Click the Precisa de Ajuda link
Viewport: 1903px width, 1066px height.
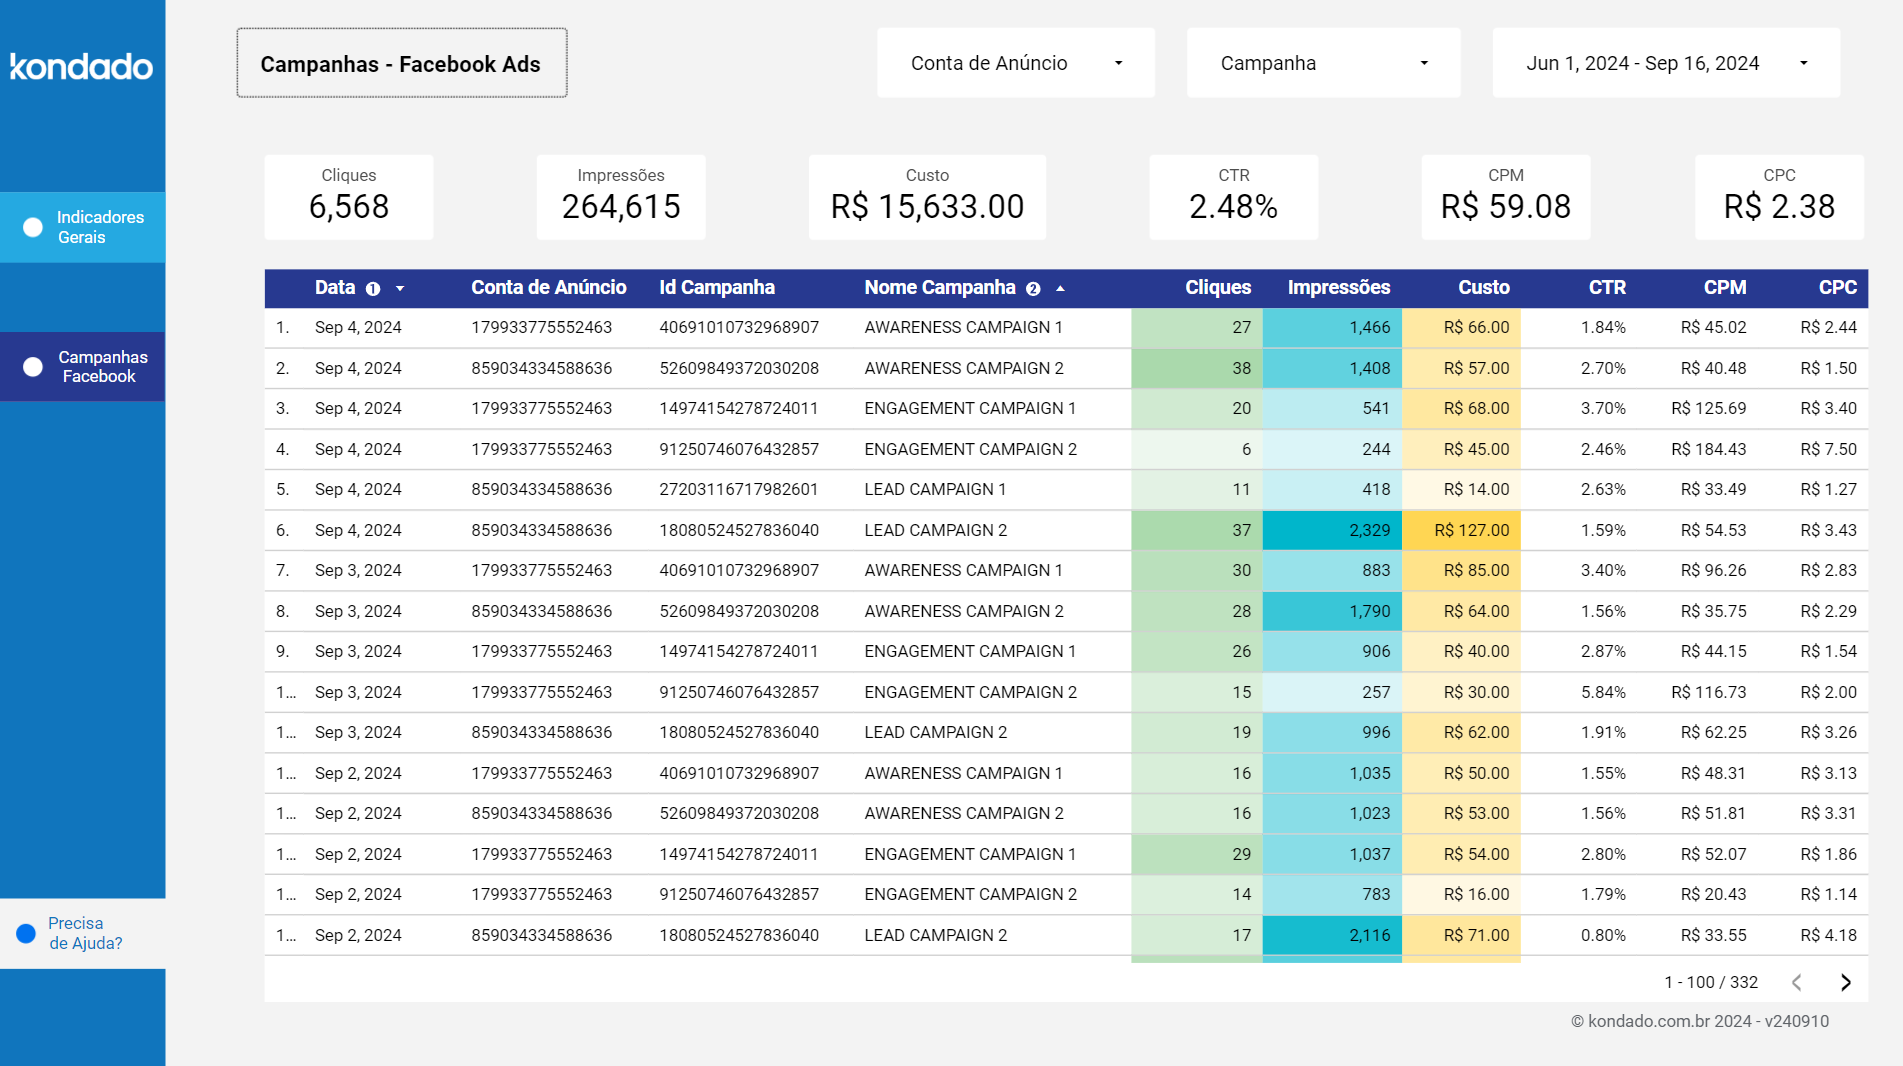(85, 932)
